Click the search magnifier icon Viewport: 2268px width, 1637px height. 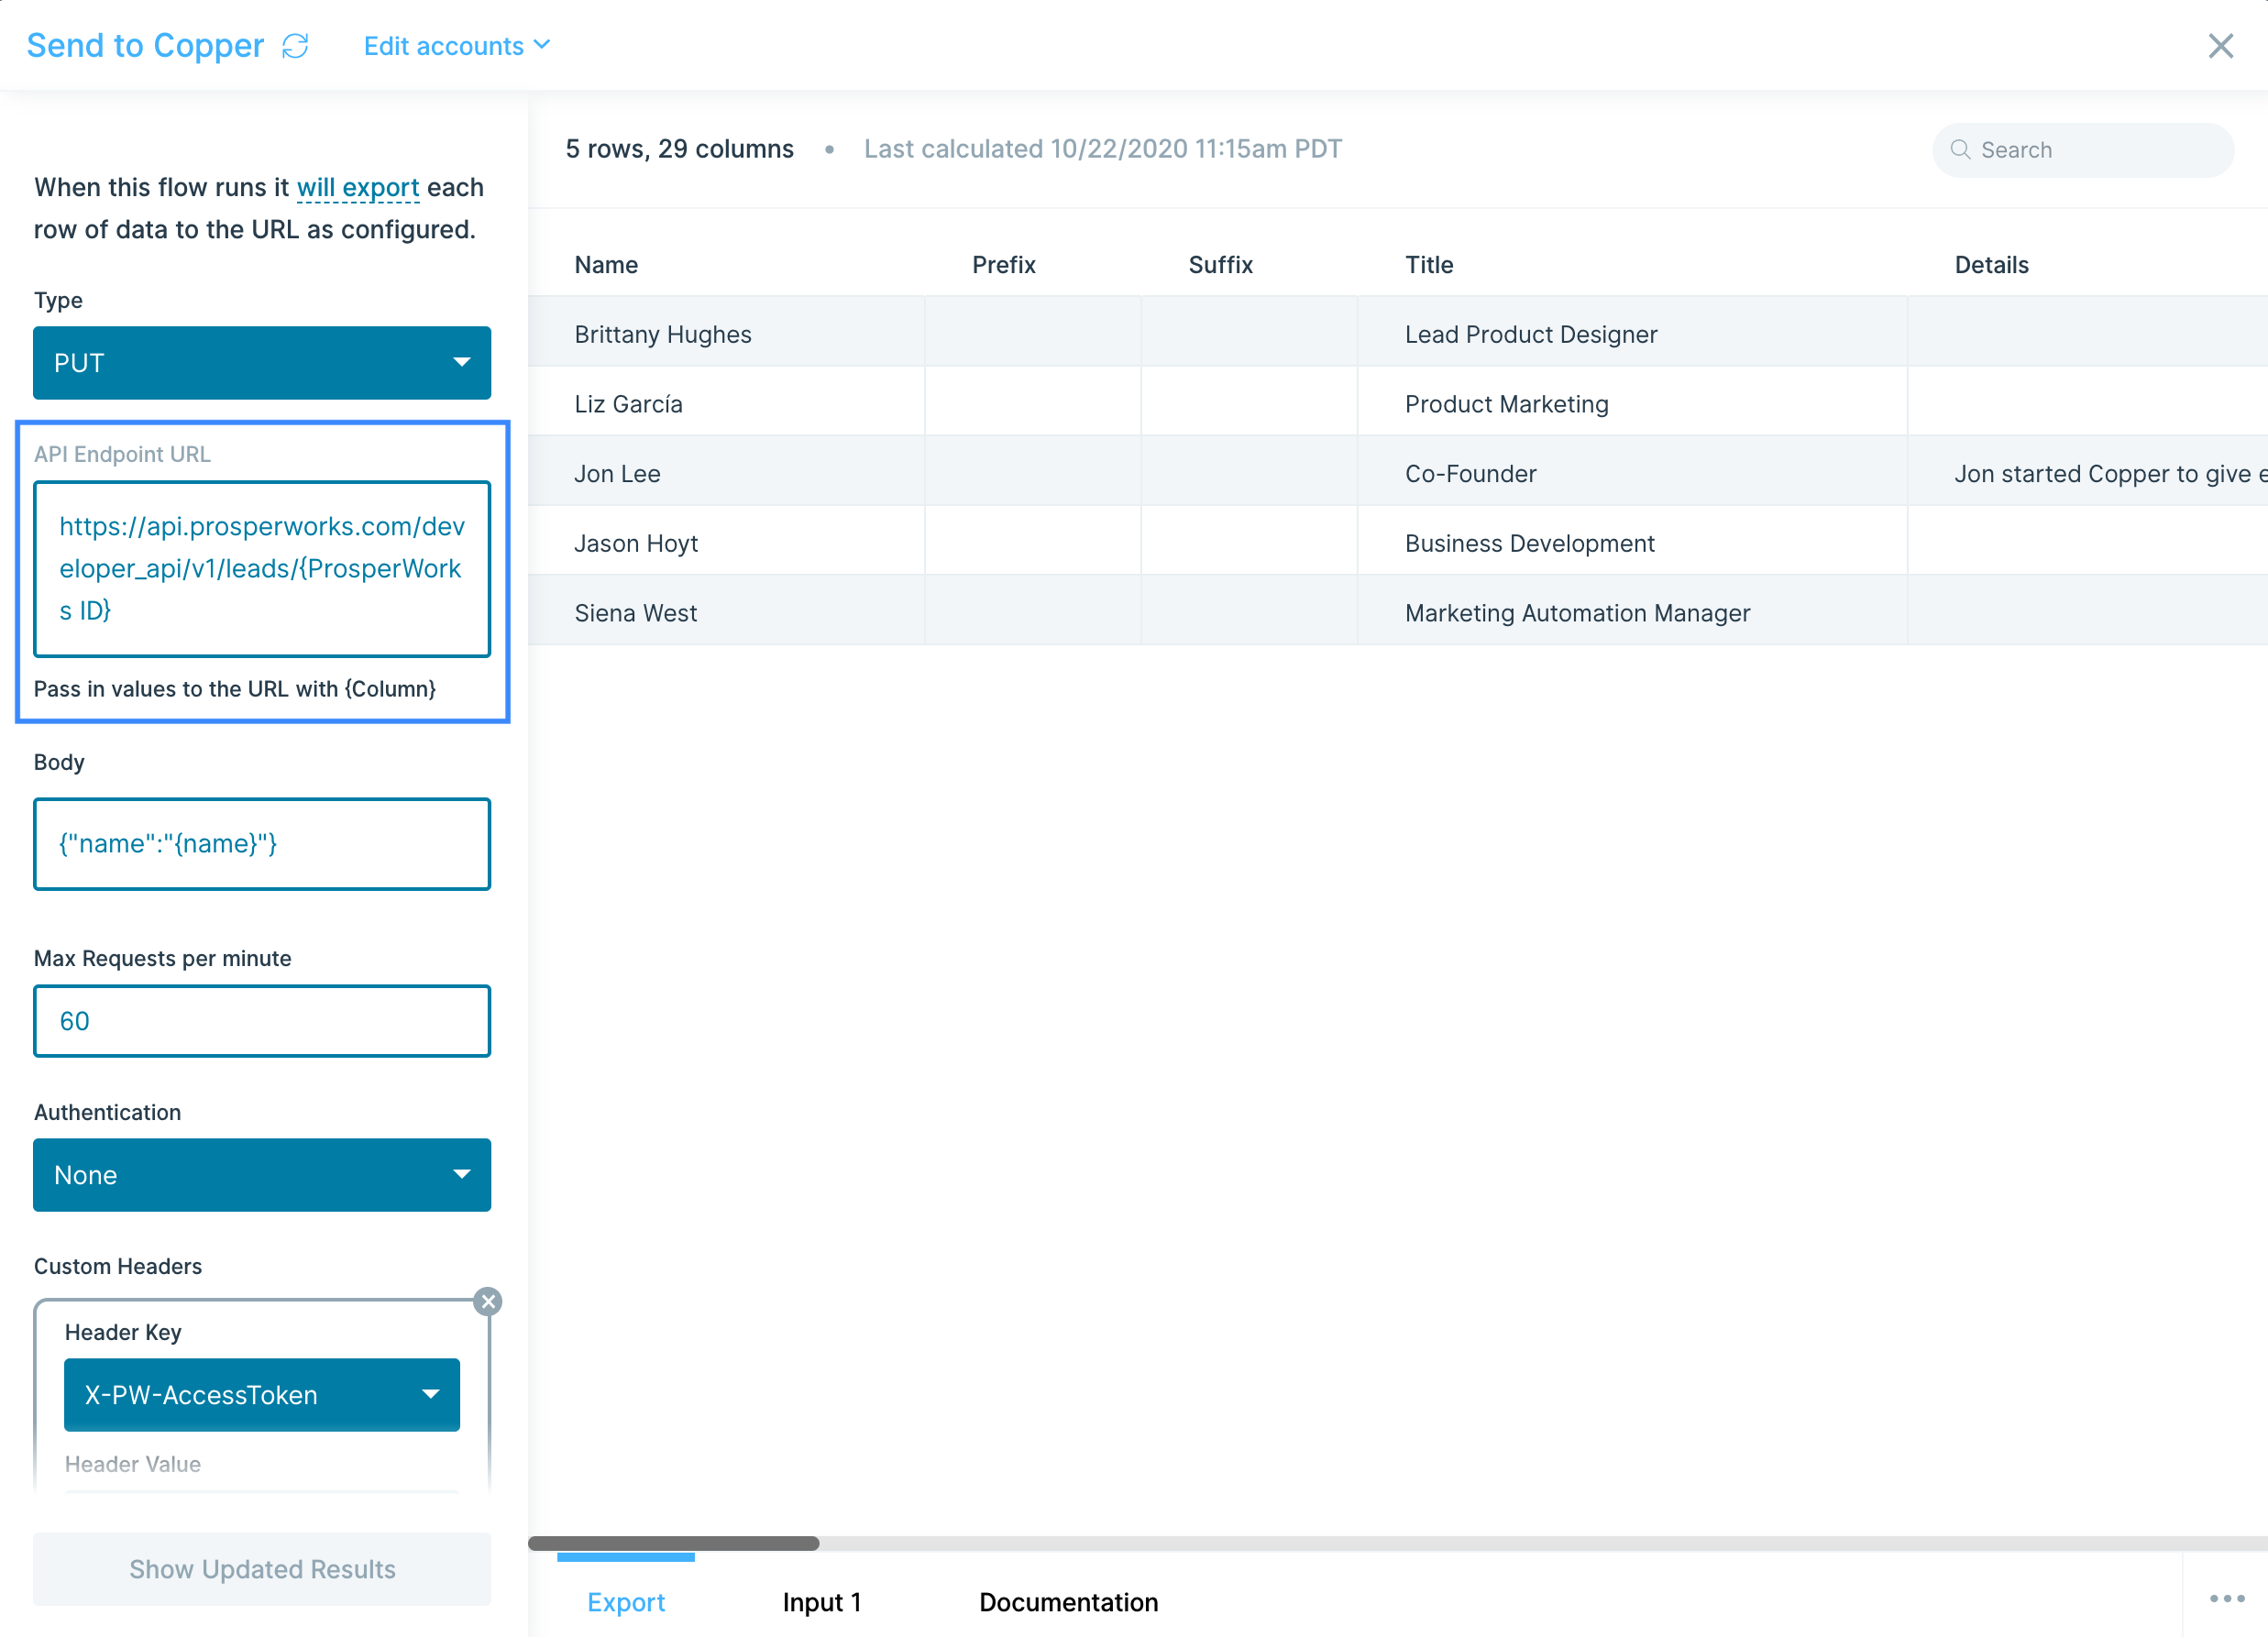pyautogui.click(x=1960, y=150)
